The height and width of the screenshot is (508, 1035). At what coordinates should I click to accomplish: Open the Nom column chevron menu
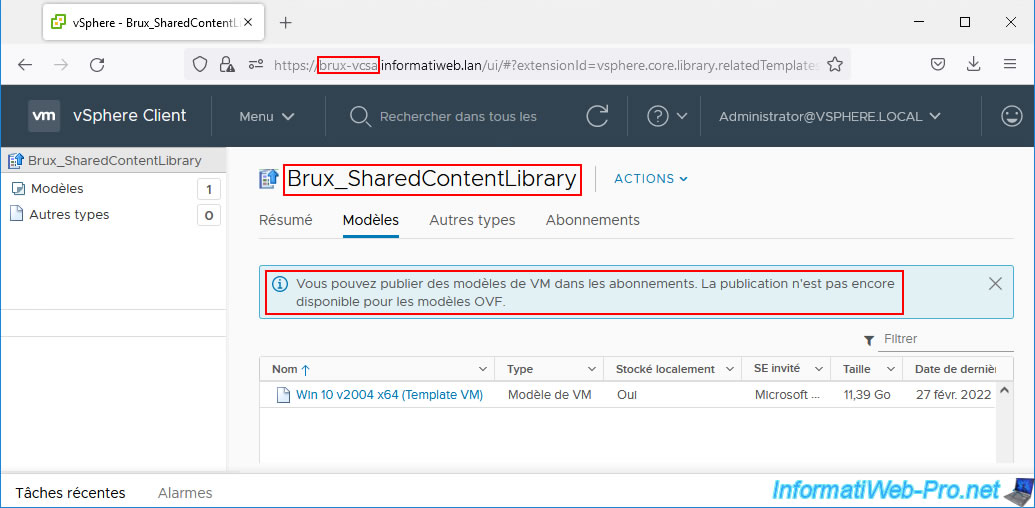coord(482,369)
